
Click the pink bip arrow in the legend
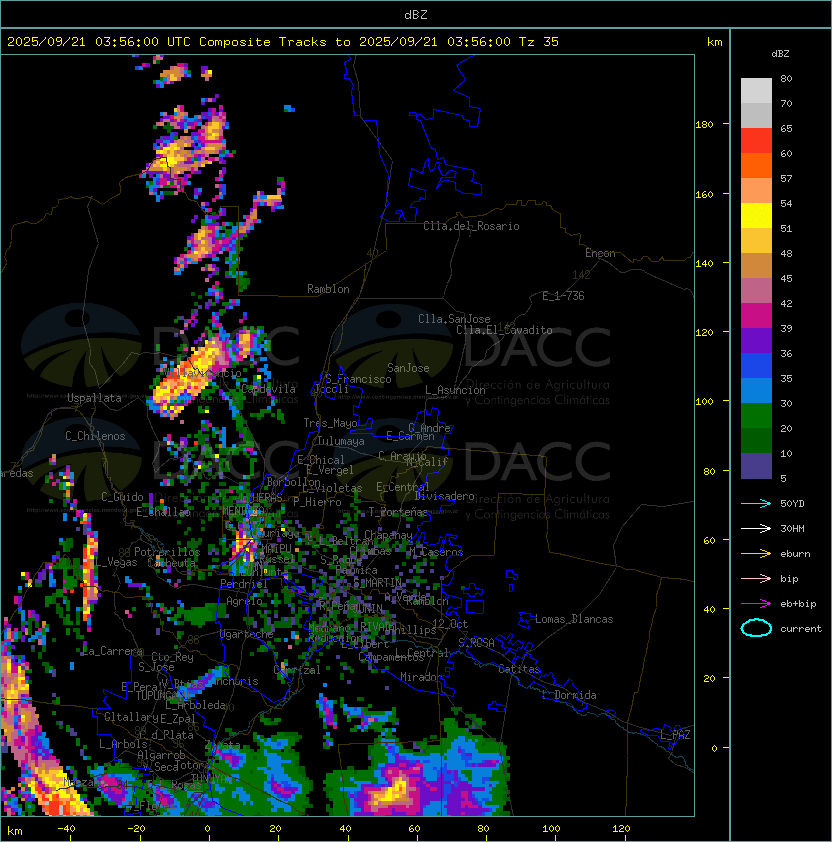(x=756, y=578)
